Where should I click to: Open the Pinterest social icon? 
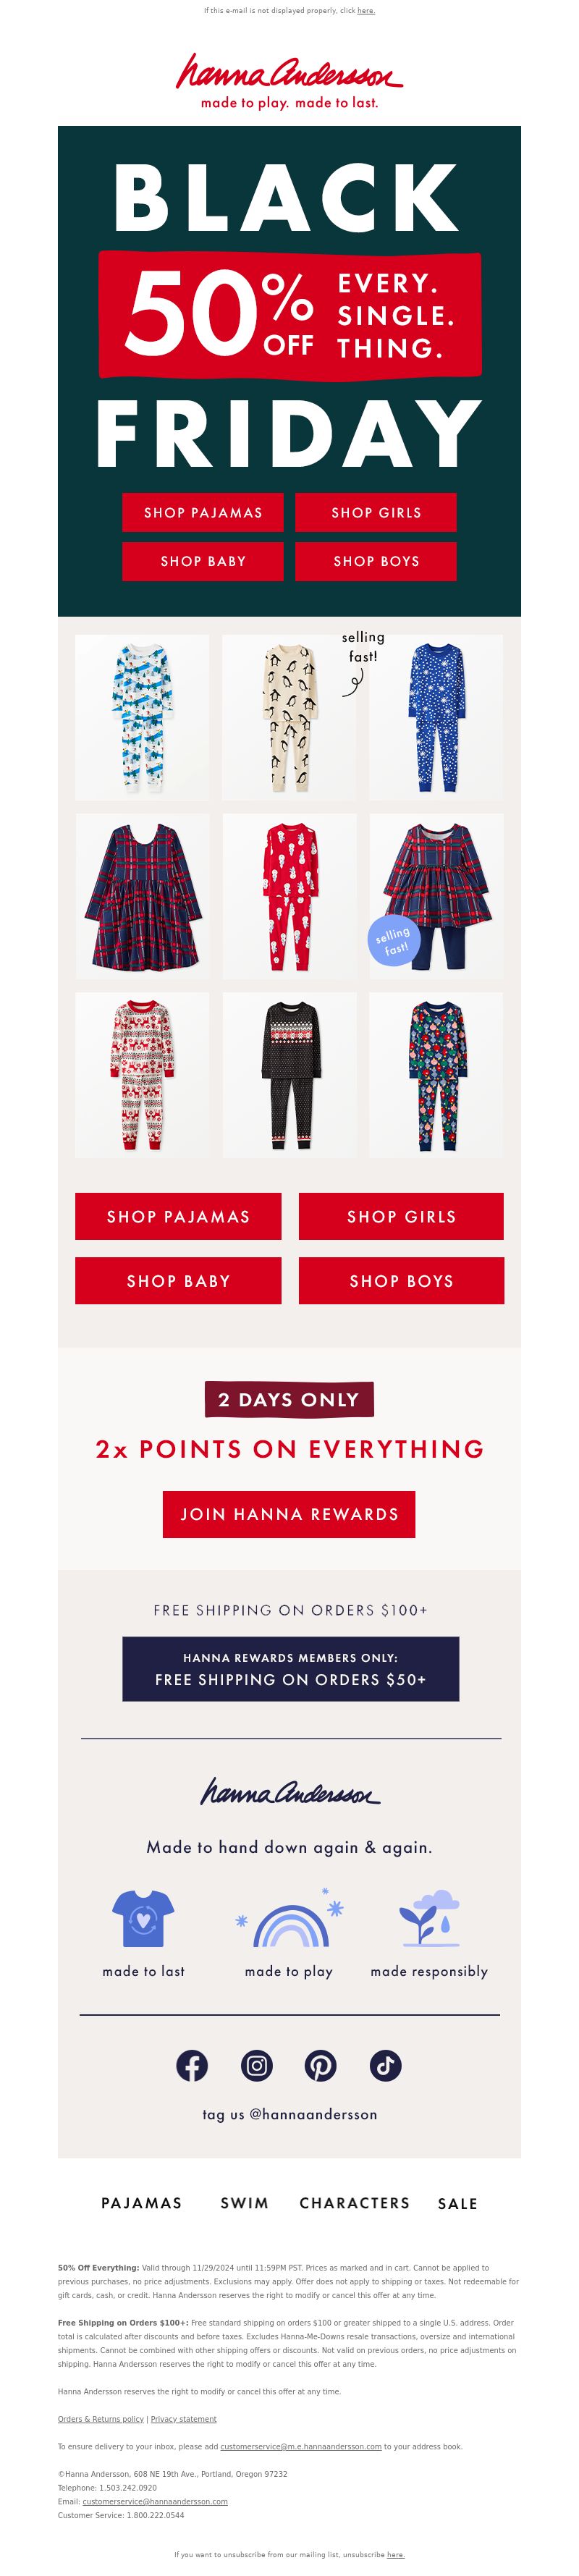click(x=321, y=2065)
